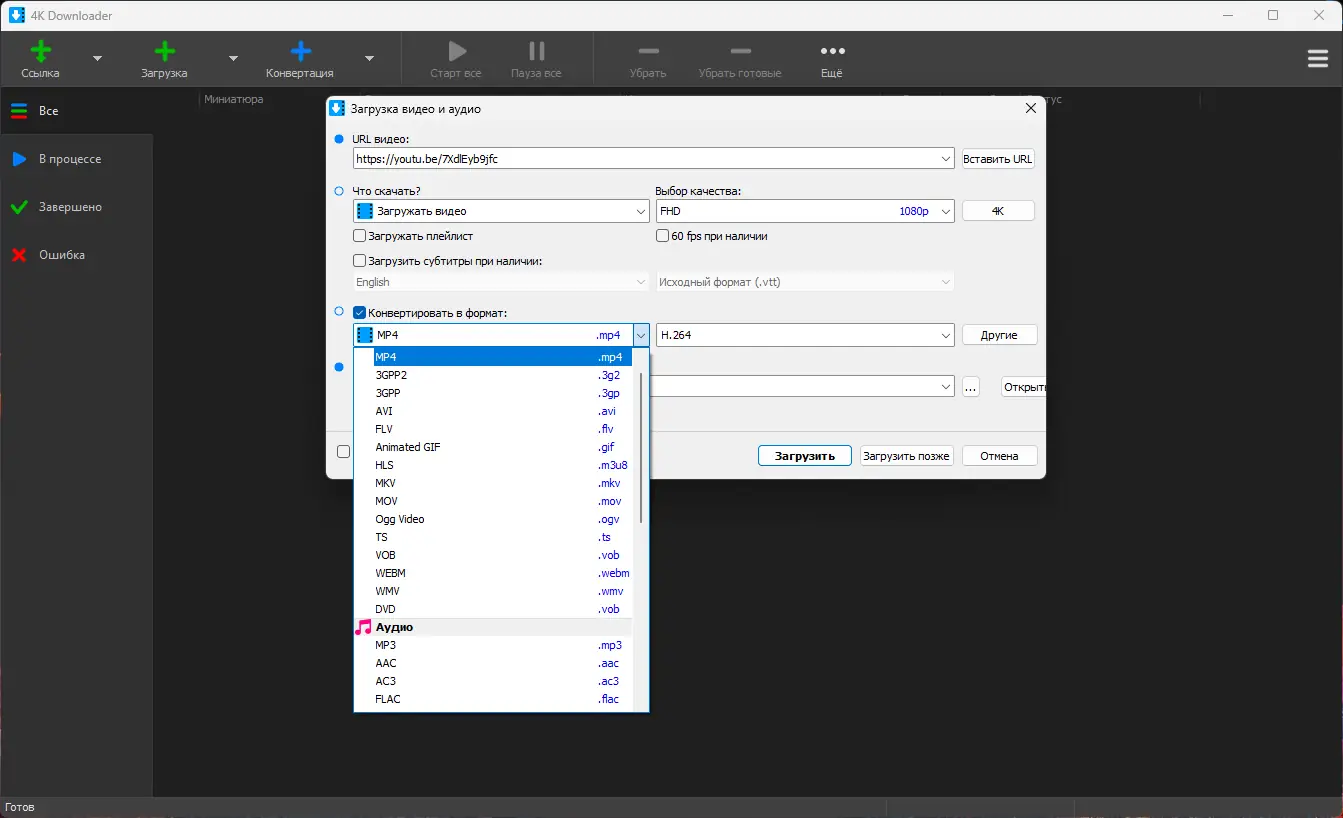Enable 60 fps при наличии option
Viewport: 1343px width, 818px height.
(x=662, y=235)
